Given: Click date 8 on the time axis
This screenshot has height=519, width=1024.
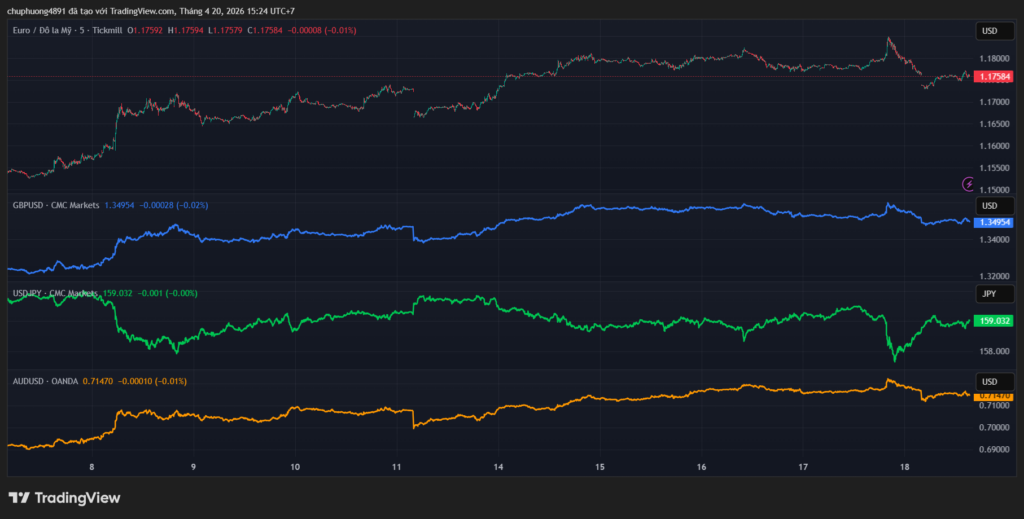Looking at the screenshot, I should pyautogui.click(x=92, y=466).
